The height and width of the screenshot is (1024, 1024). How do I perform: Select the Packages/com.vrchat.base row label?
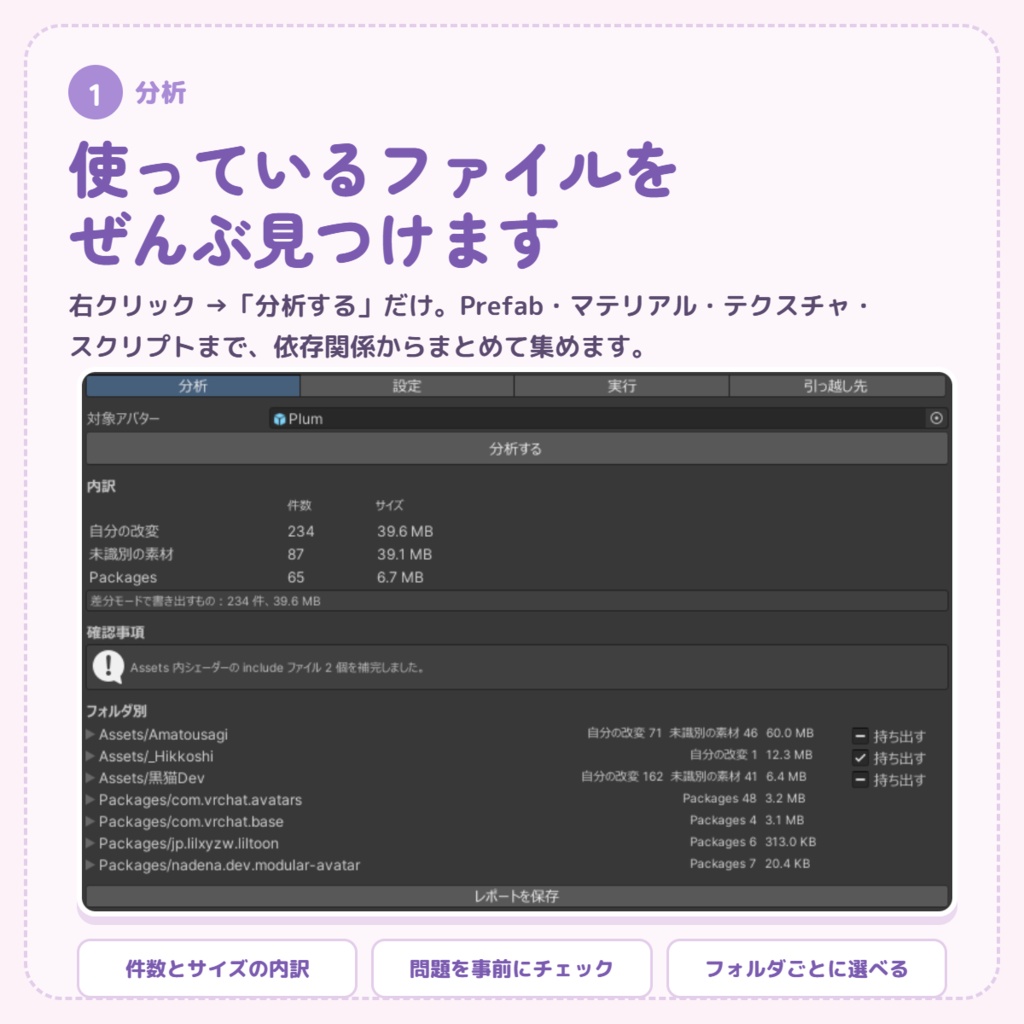pyautogui.click(x=191, y=822)
